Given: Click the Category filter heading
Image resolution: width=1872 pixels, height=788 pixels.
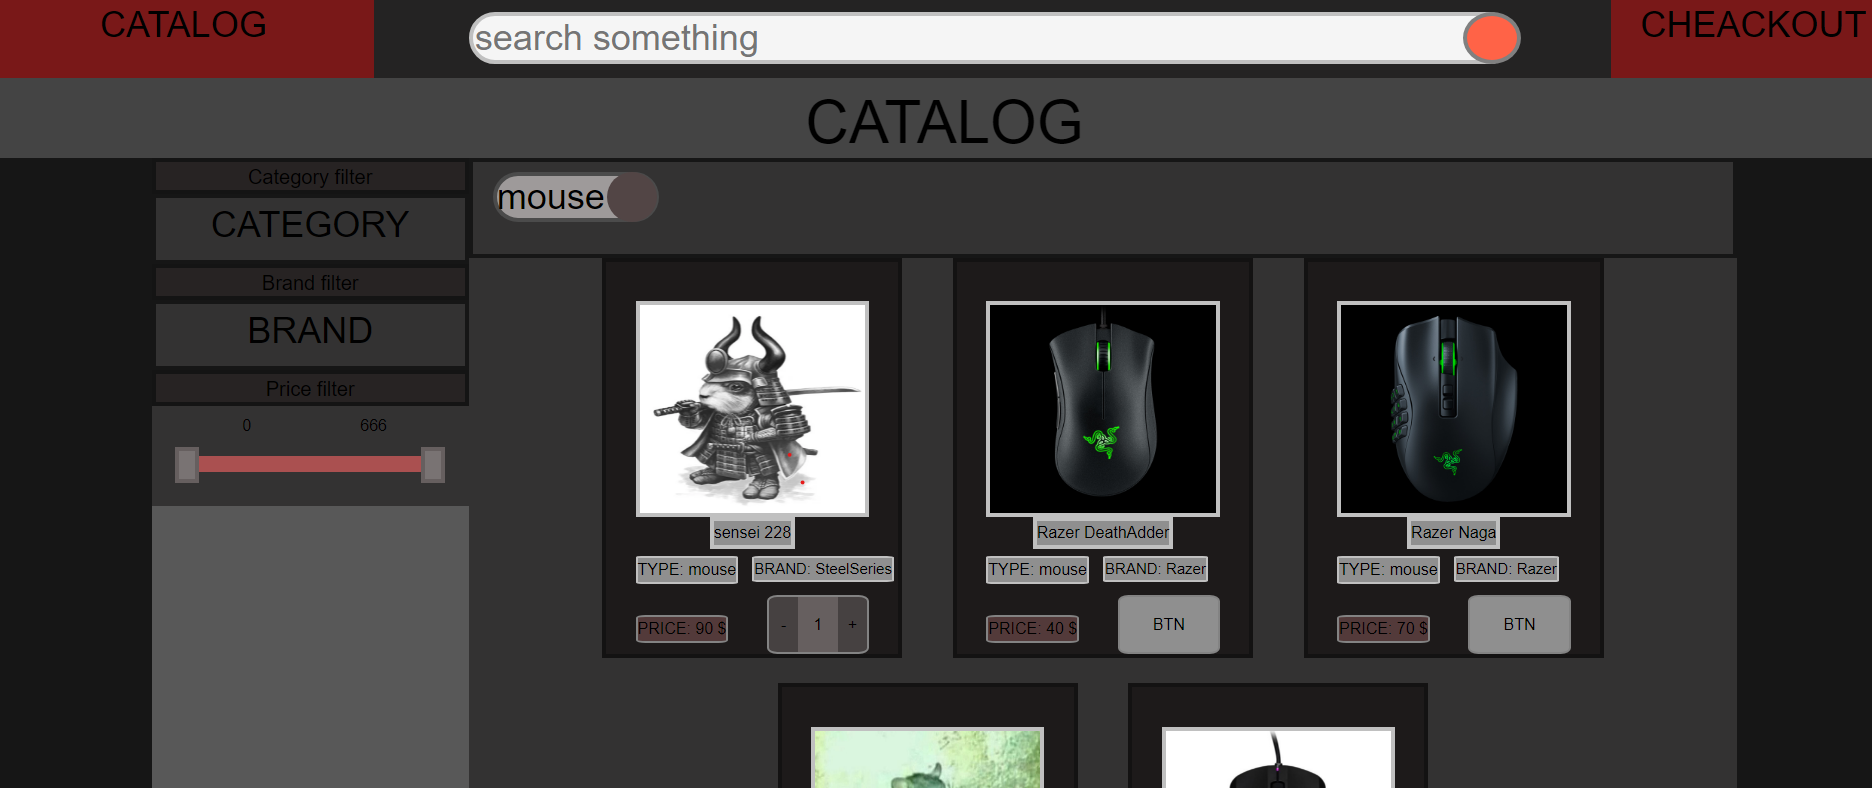Looking at the screenshot, I should [x=310, y=177].
